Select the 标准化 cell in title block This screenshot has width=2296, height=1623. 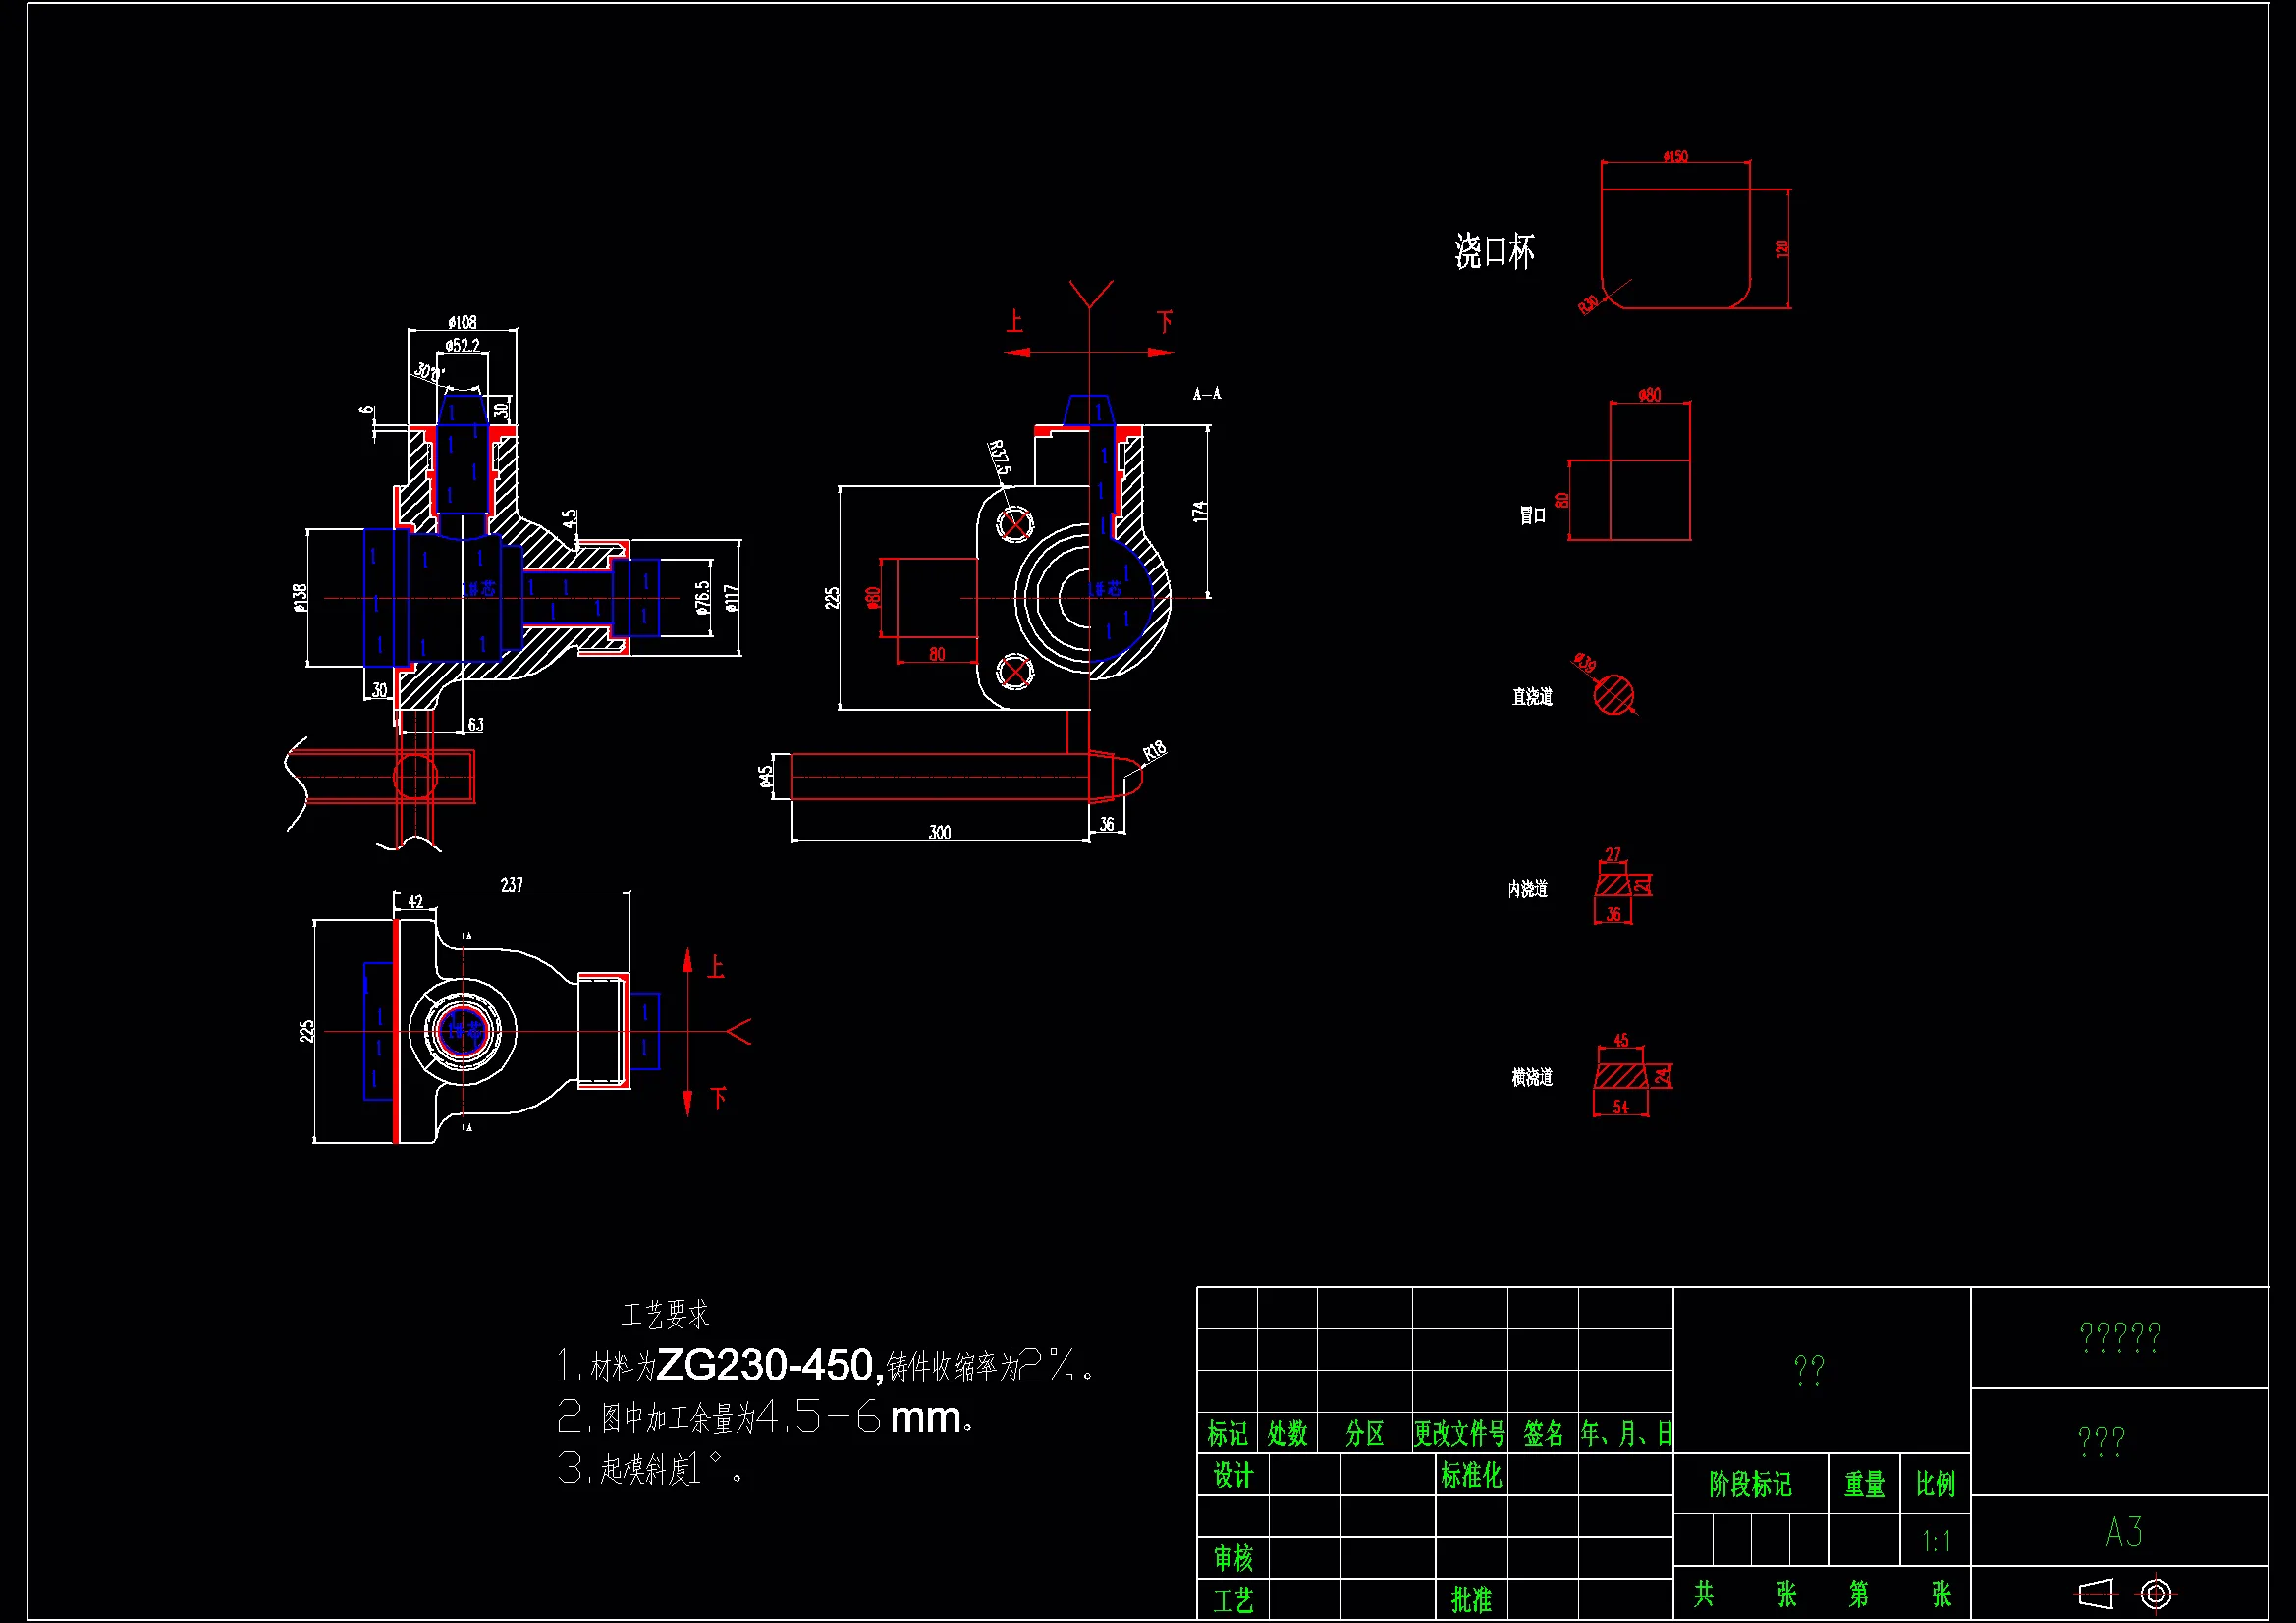tap(1470, 1476)
